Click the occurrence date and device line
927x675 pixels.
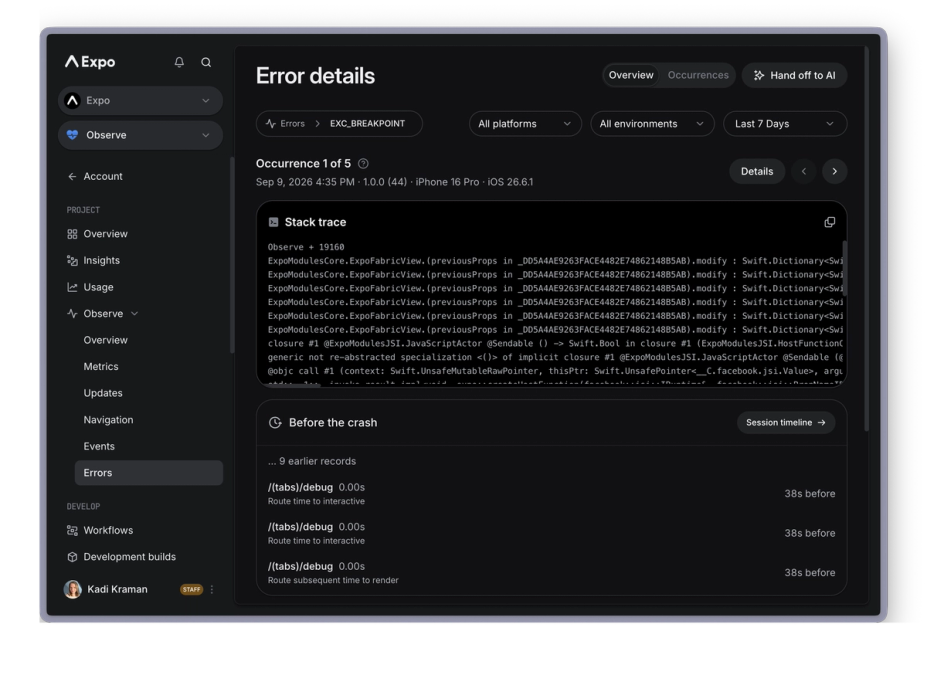click(394, 182)
